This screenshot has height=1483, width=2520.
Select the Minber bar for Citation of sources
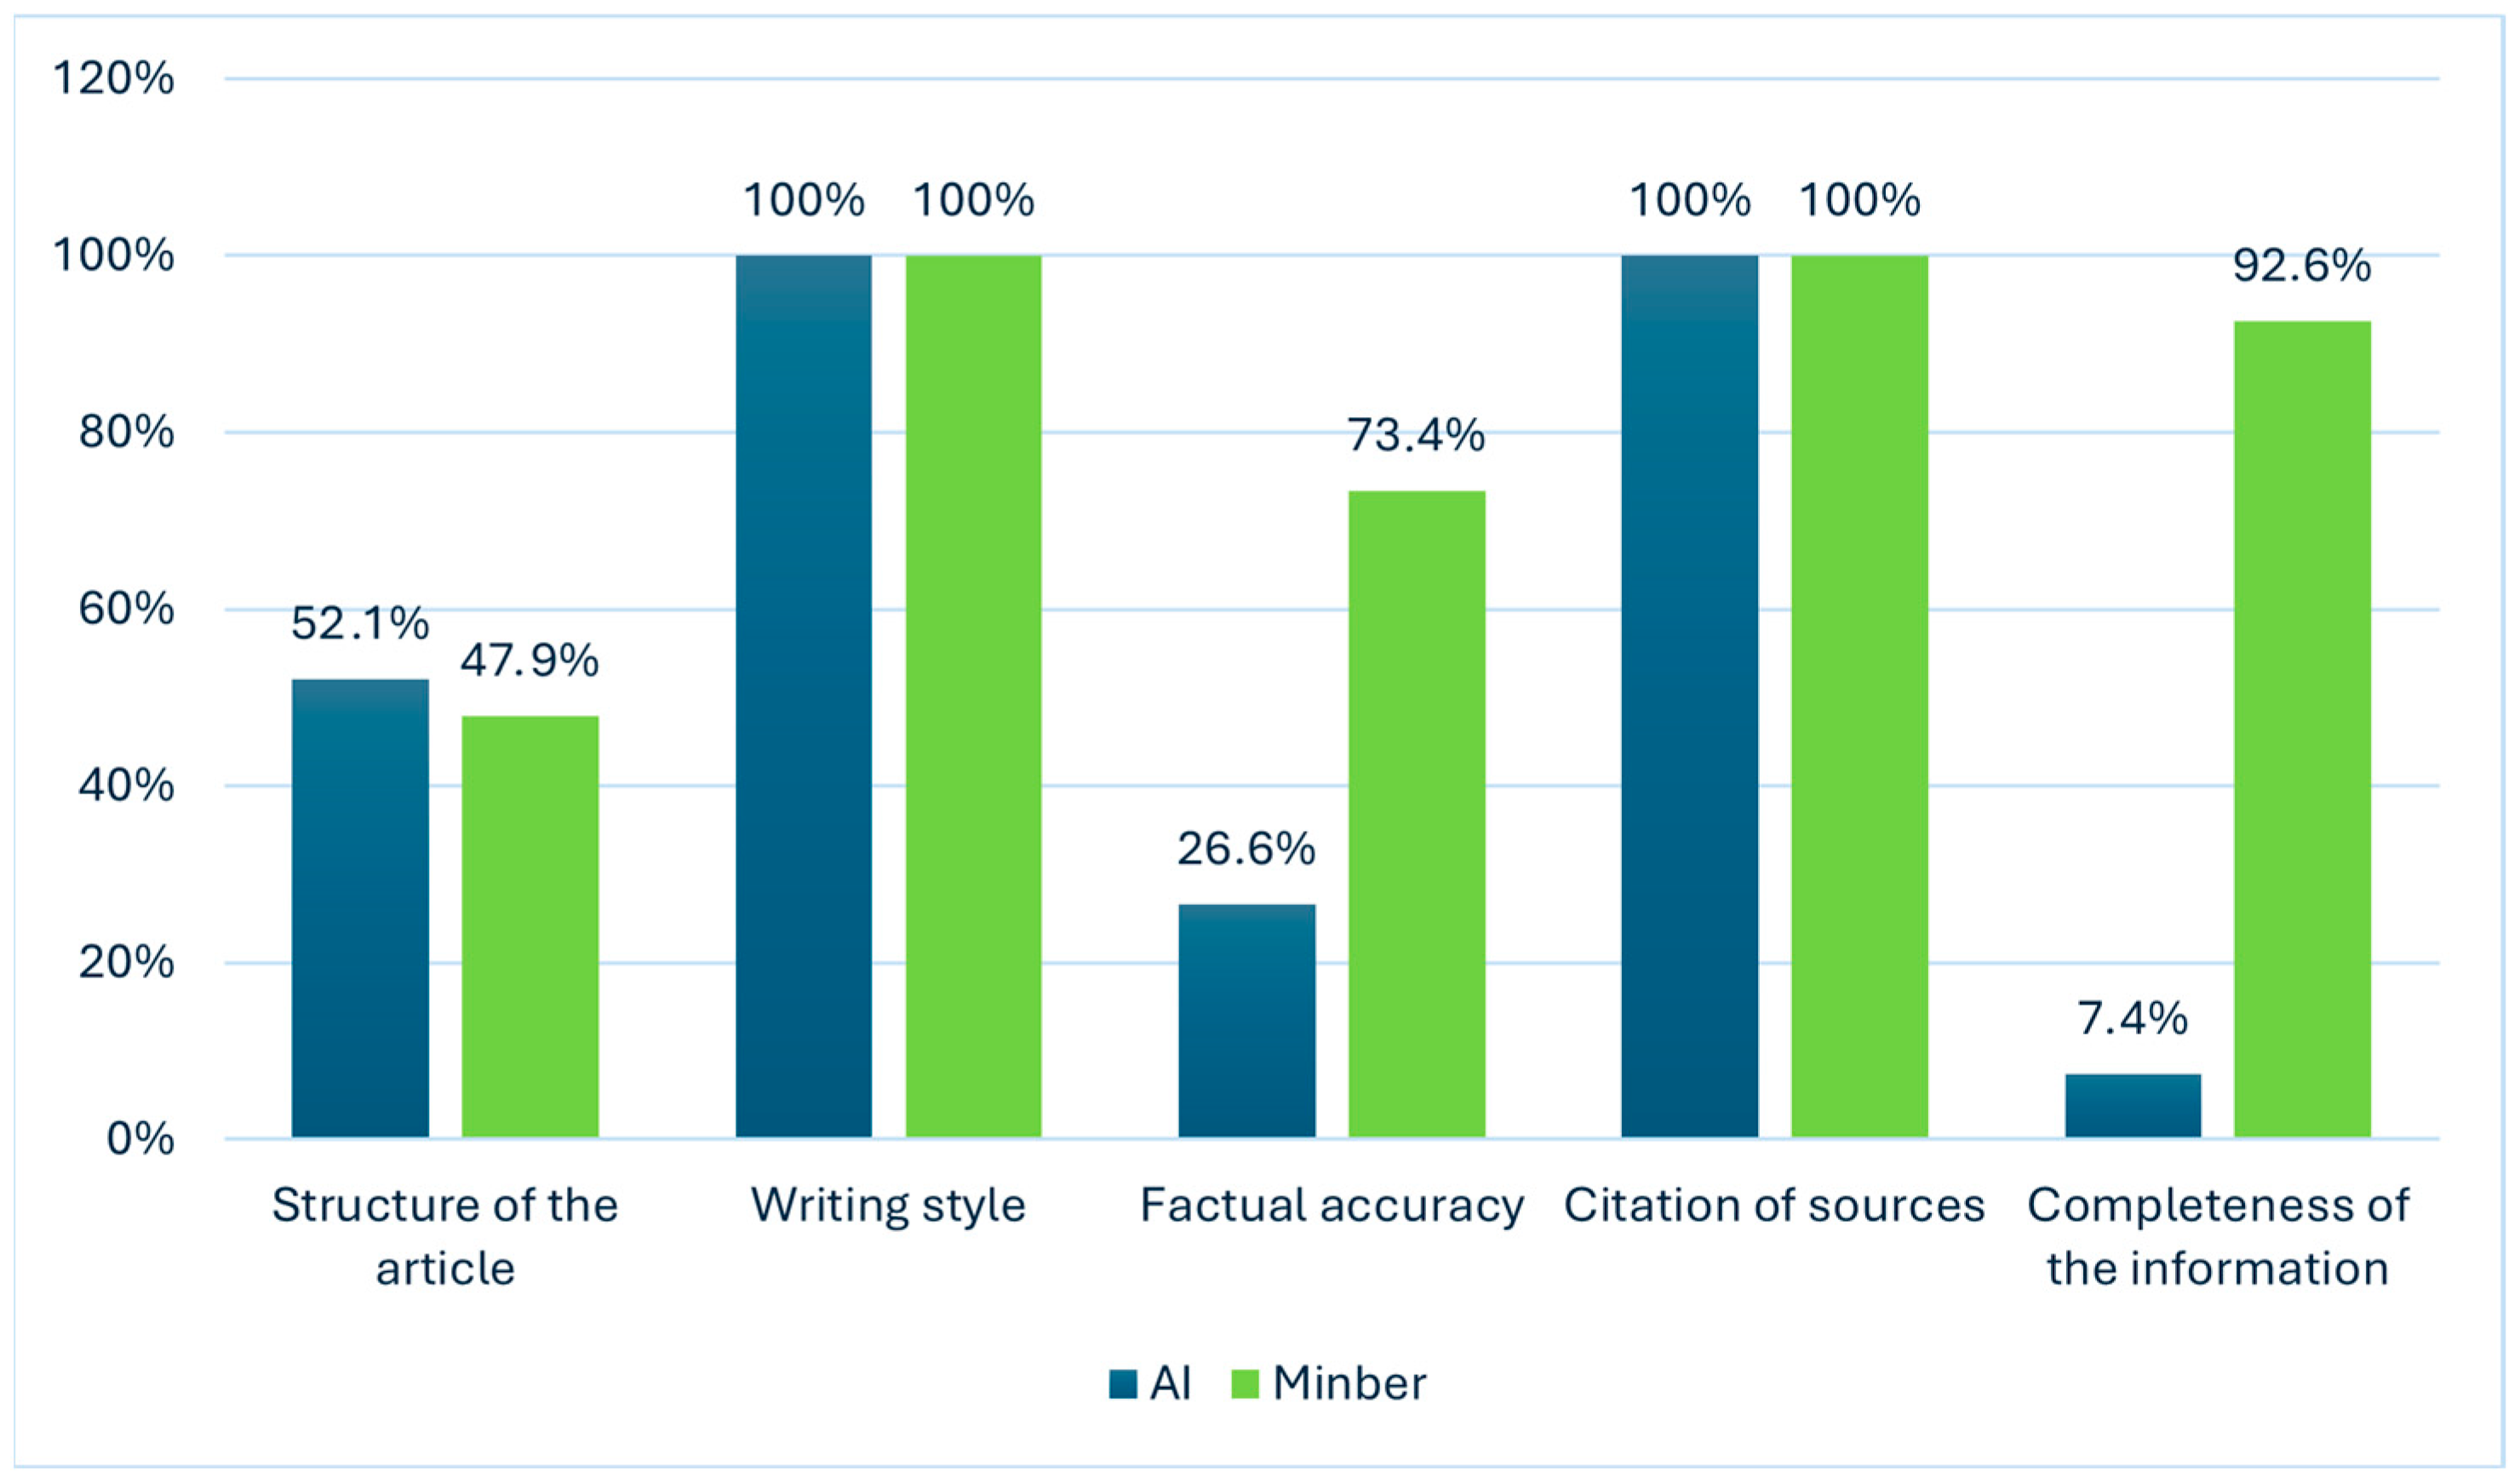[x=1859, y=696]
